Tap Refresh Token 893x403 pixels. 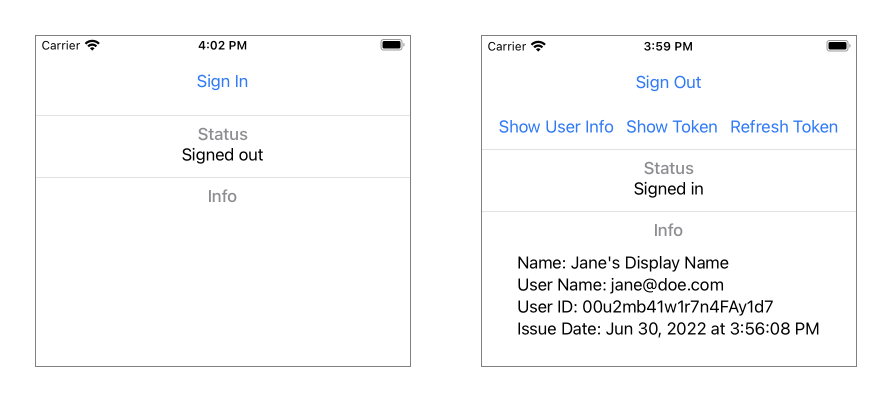784,127
